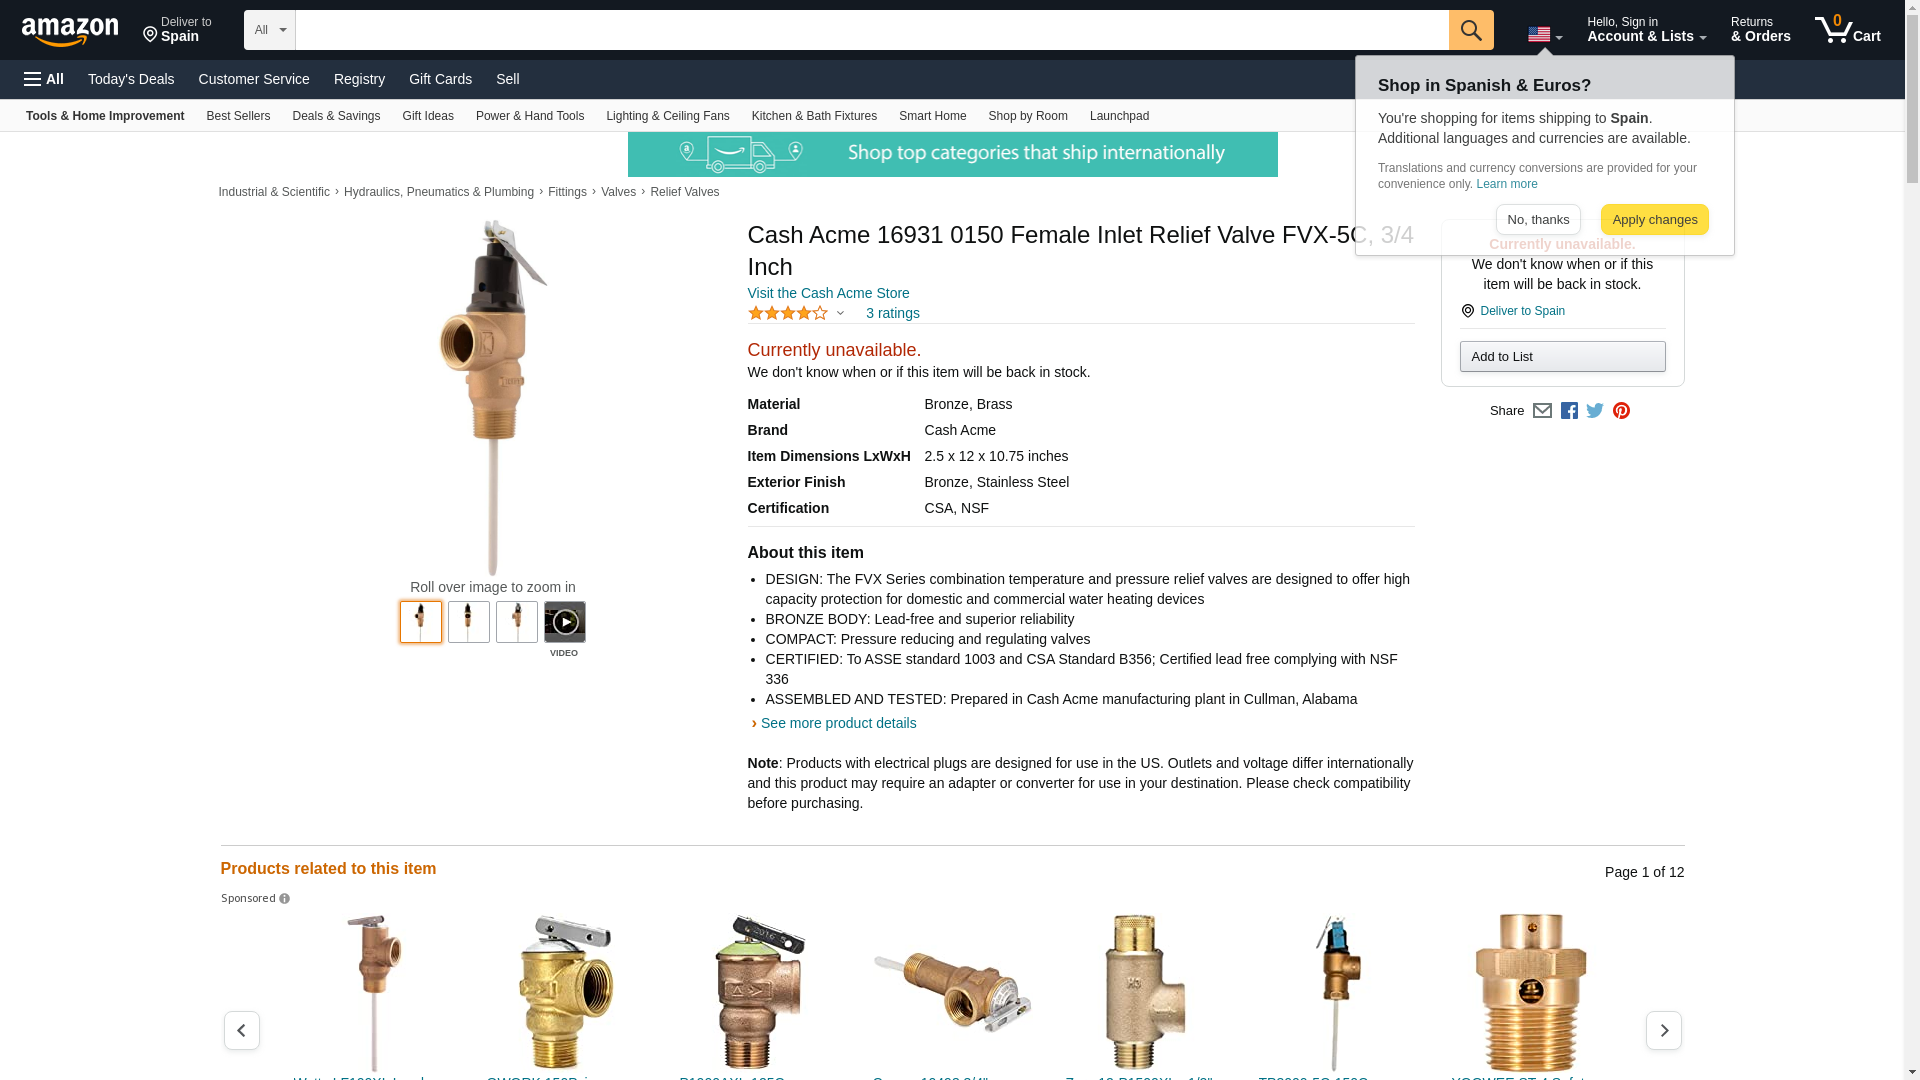
Task: Click Apply changes button
Action: click(1655, 220)
